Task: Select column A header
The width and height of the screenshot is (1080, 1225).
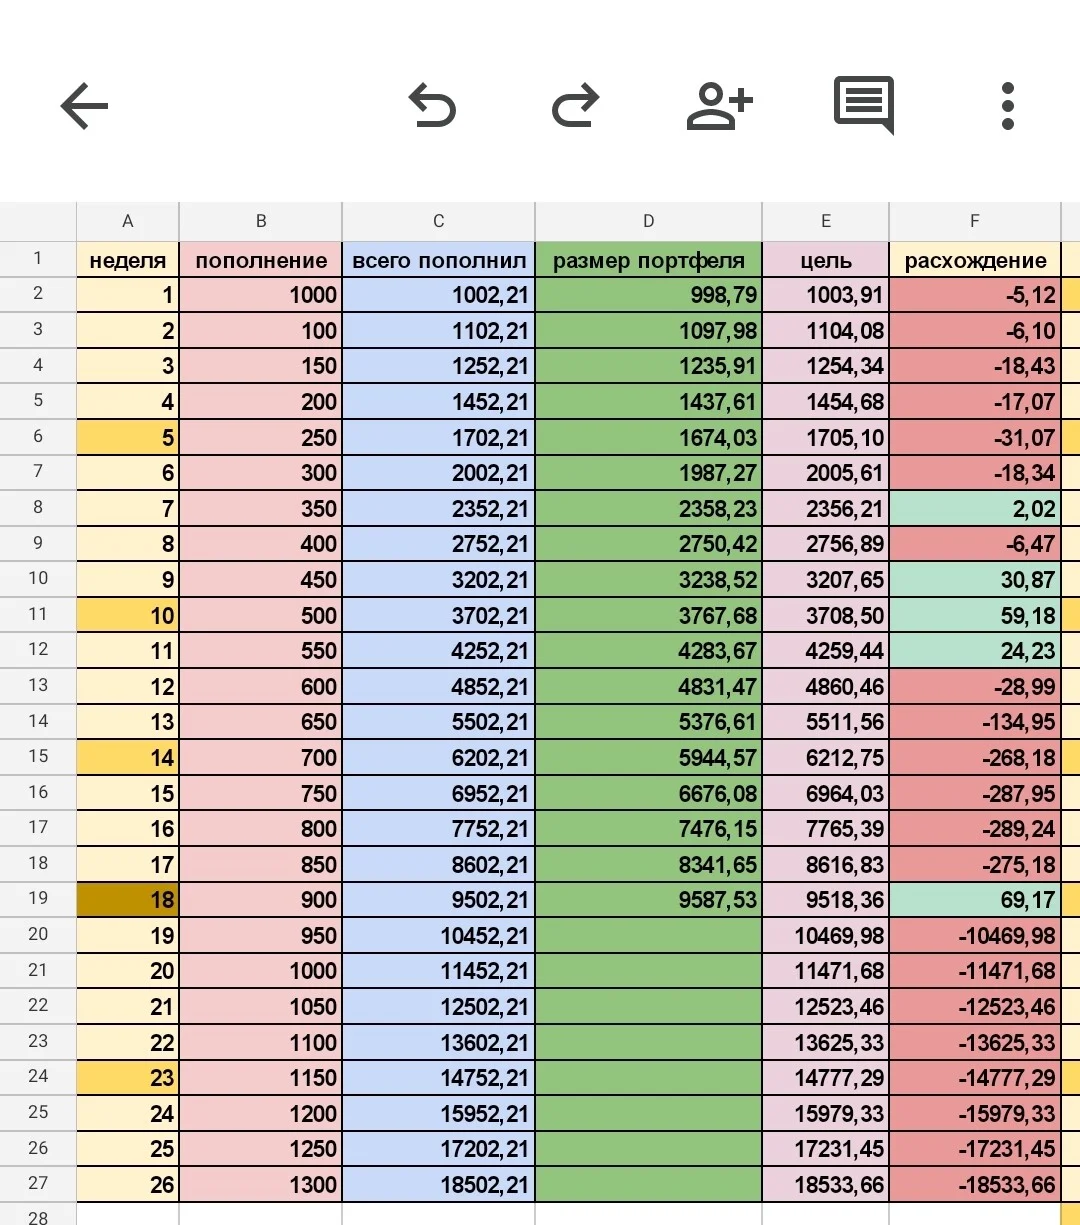Action: 128,222
